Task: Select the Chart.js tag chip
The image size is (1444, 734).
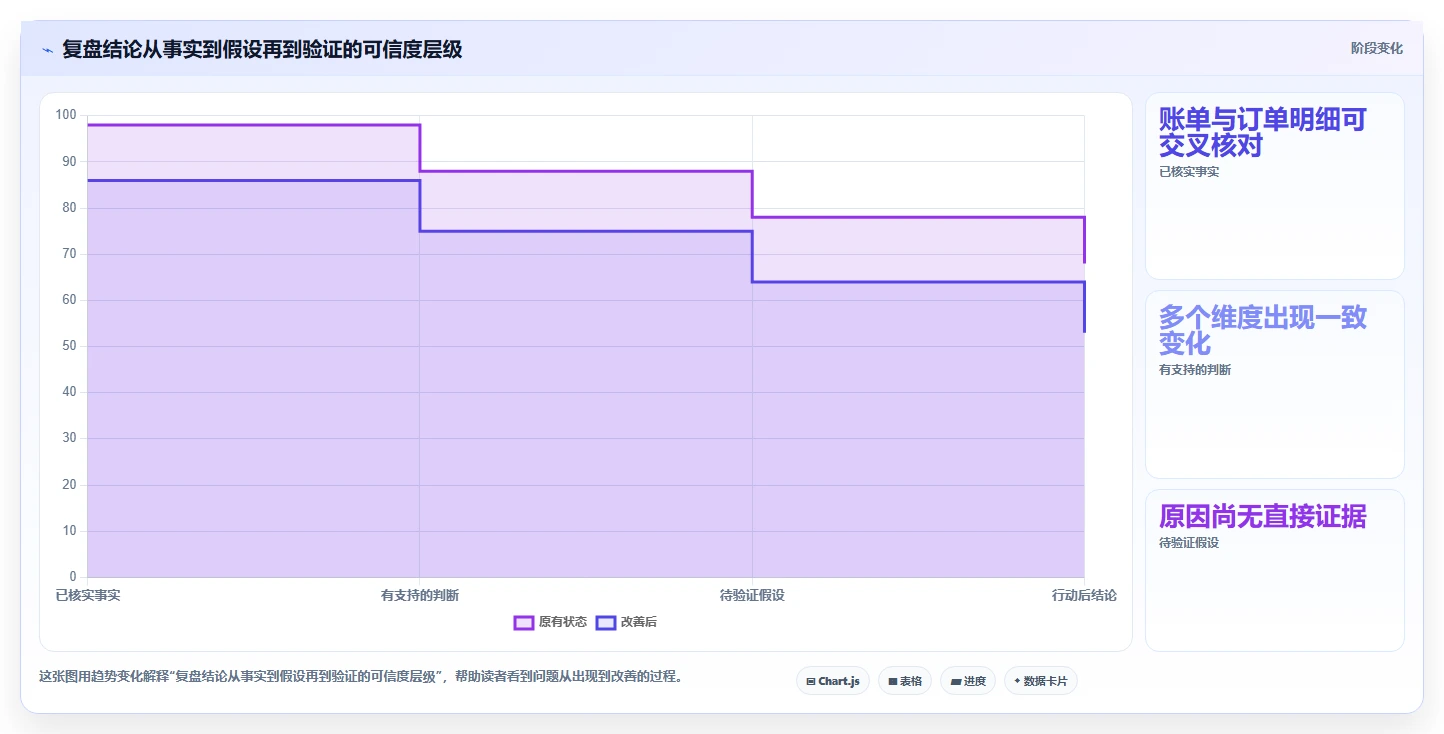Action: 833,681
